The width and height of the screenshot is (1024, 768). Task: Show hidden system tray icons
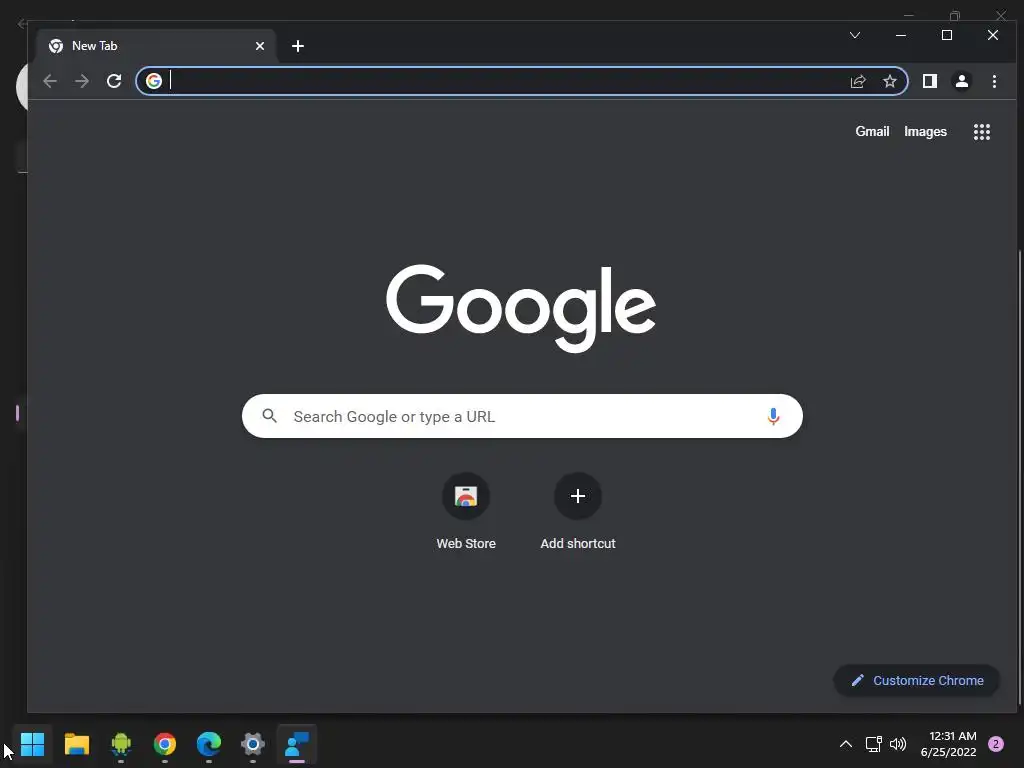pyautogui.click(x=846, y=744)
